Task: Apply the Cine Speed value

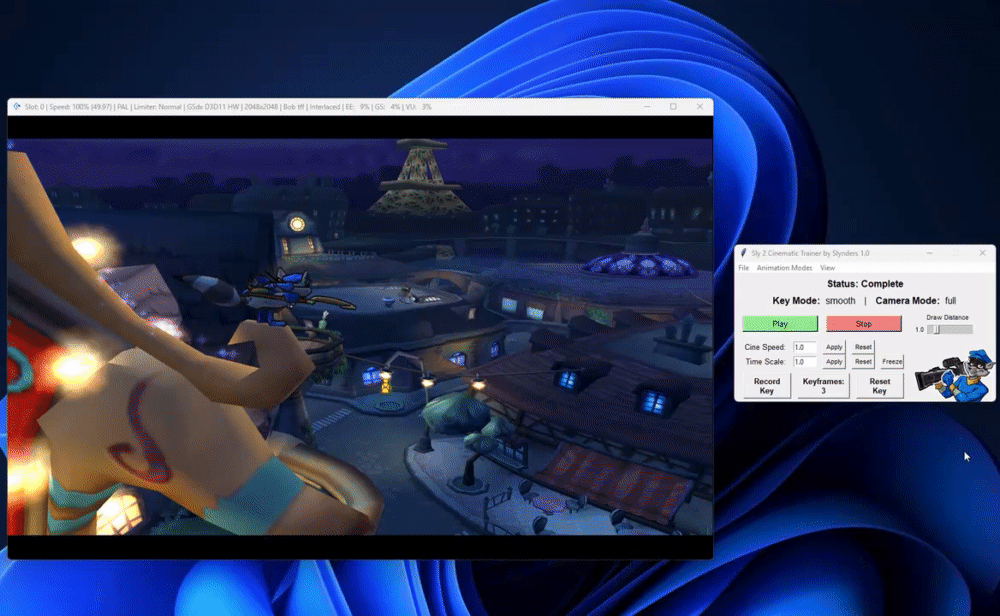Action: (x=834, y=347)
